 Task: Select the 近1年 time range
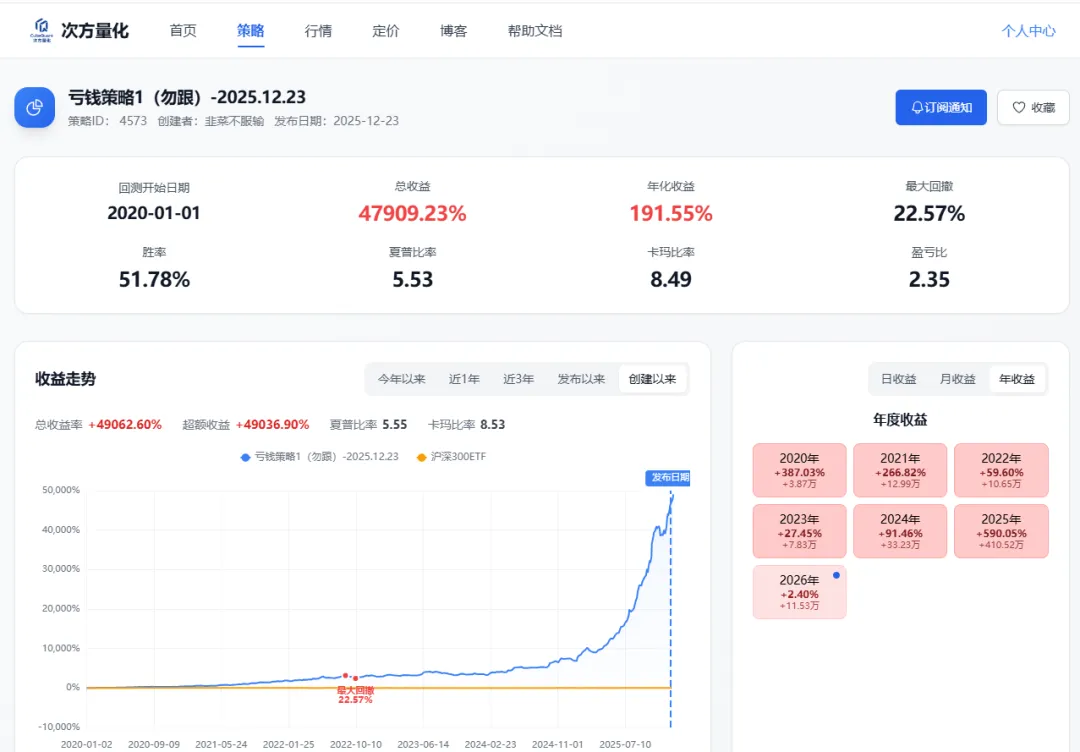click(x=464, y=379)
